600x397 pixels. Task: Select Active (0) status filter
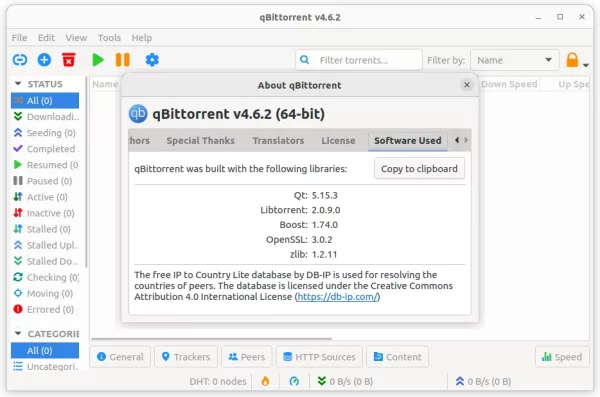pyautogui.click(x=45, y=197)
